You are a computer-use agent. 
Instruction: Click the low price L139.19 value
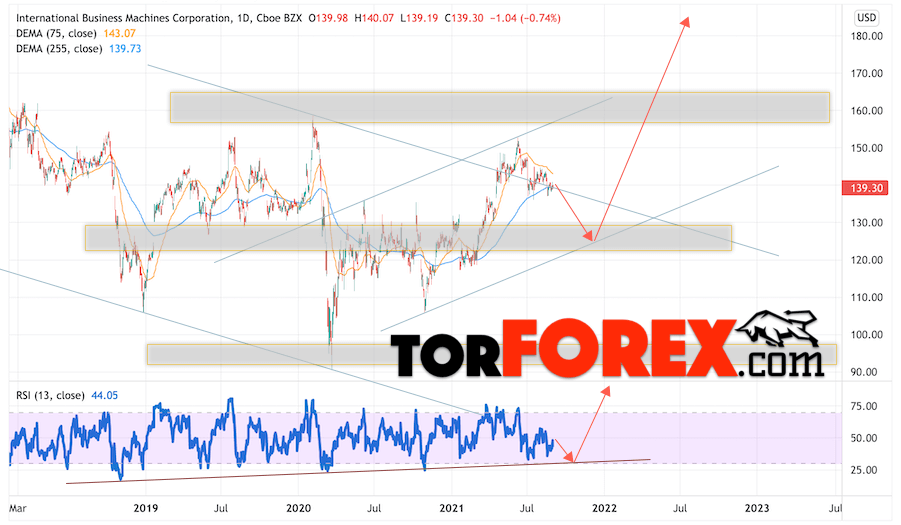tap(419, 18)
